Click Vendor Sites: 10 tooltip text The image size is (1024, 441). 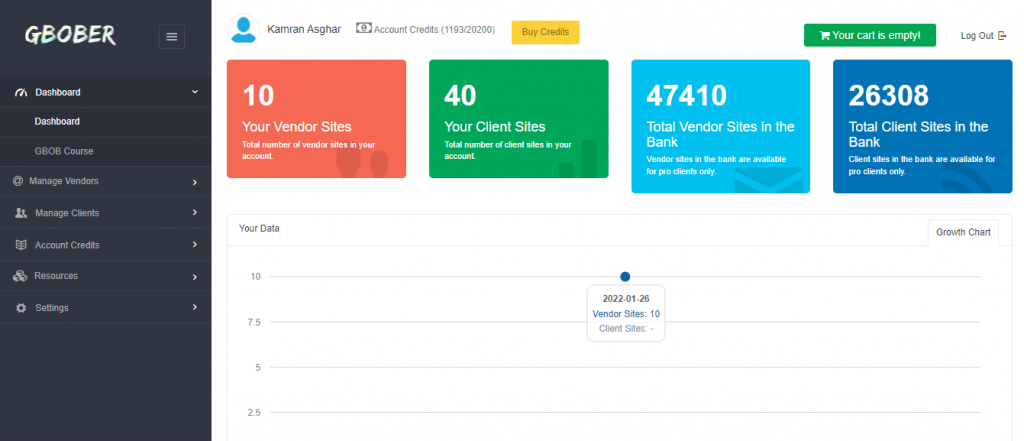[x=626, y=314]
